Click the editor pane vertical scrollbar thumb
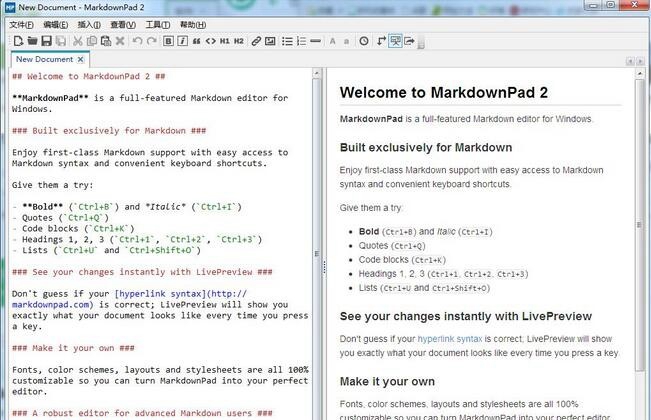Image resolution: width=651 pixels, height=420 pixels. click(x=316, y=253)
